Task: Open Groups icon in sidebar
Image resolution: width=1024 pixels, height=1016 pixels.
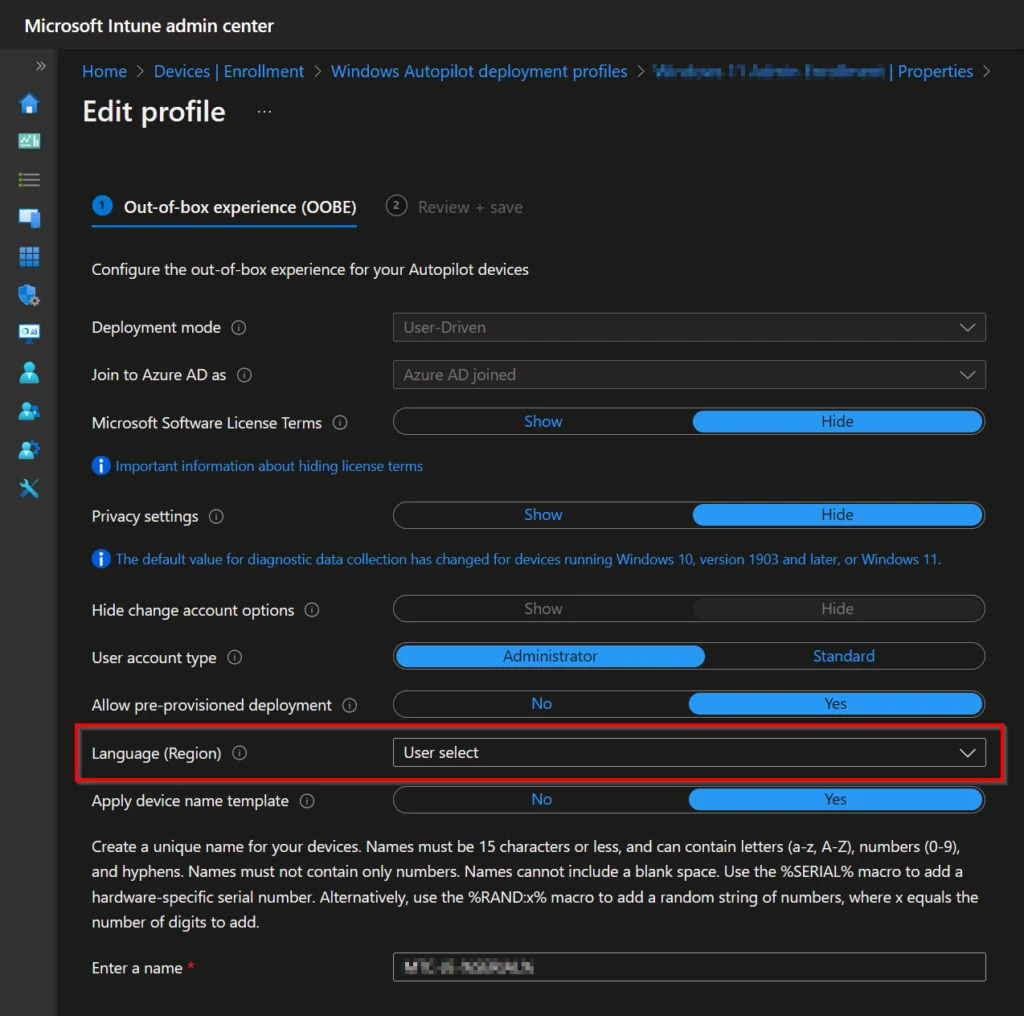Action: pyautogui.click(x=29, y=411)
